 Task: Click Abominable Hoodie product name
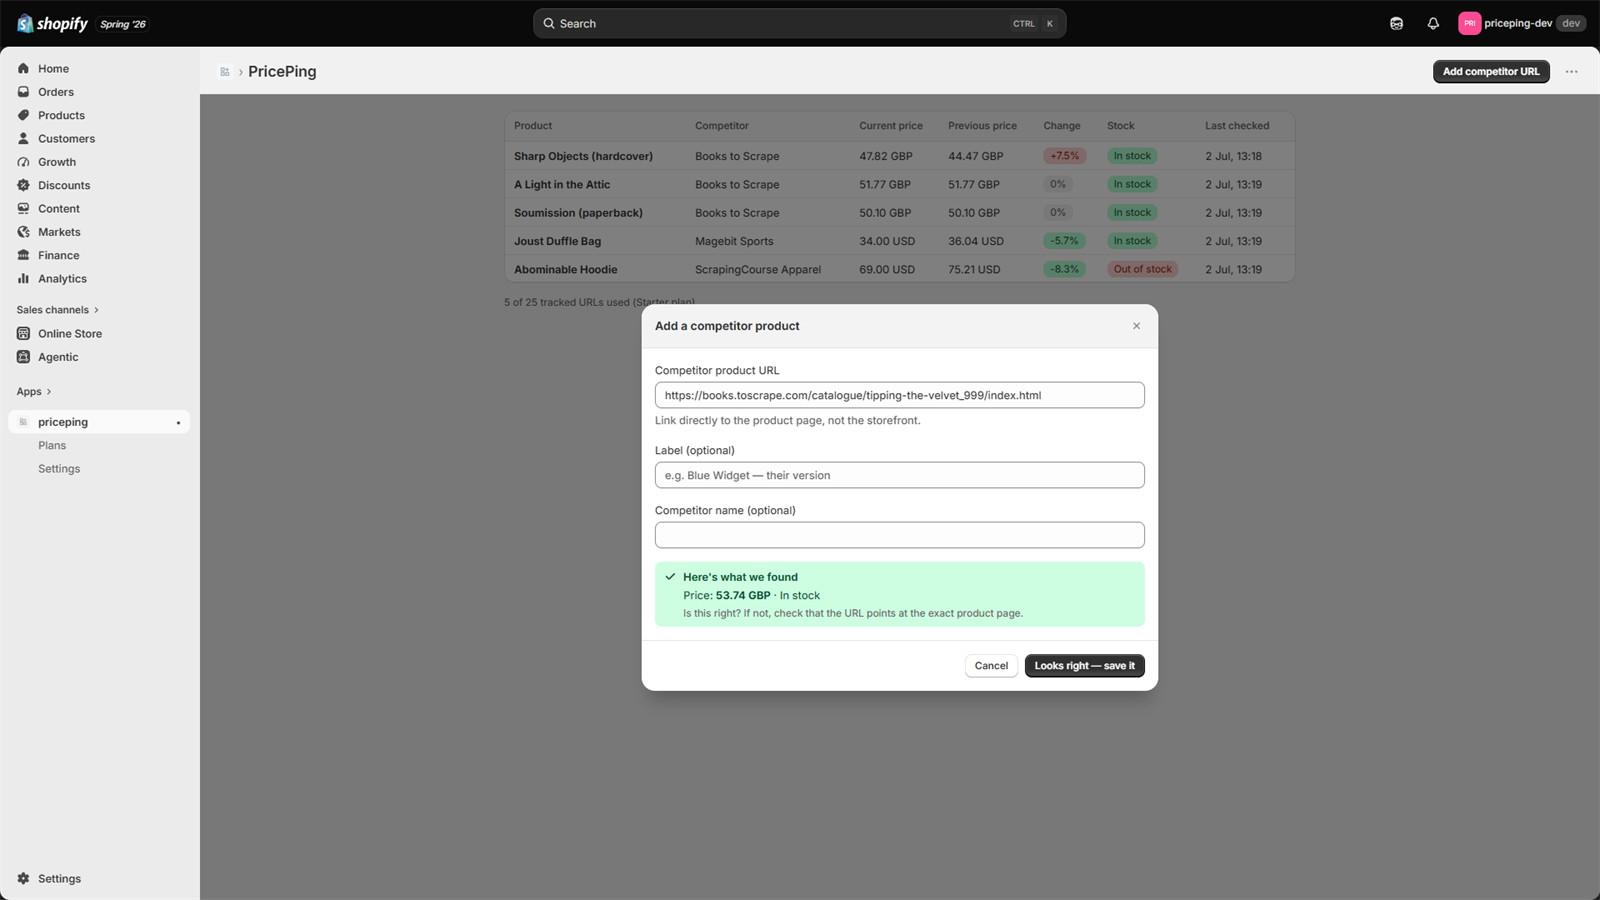[565, 270]
